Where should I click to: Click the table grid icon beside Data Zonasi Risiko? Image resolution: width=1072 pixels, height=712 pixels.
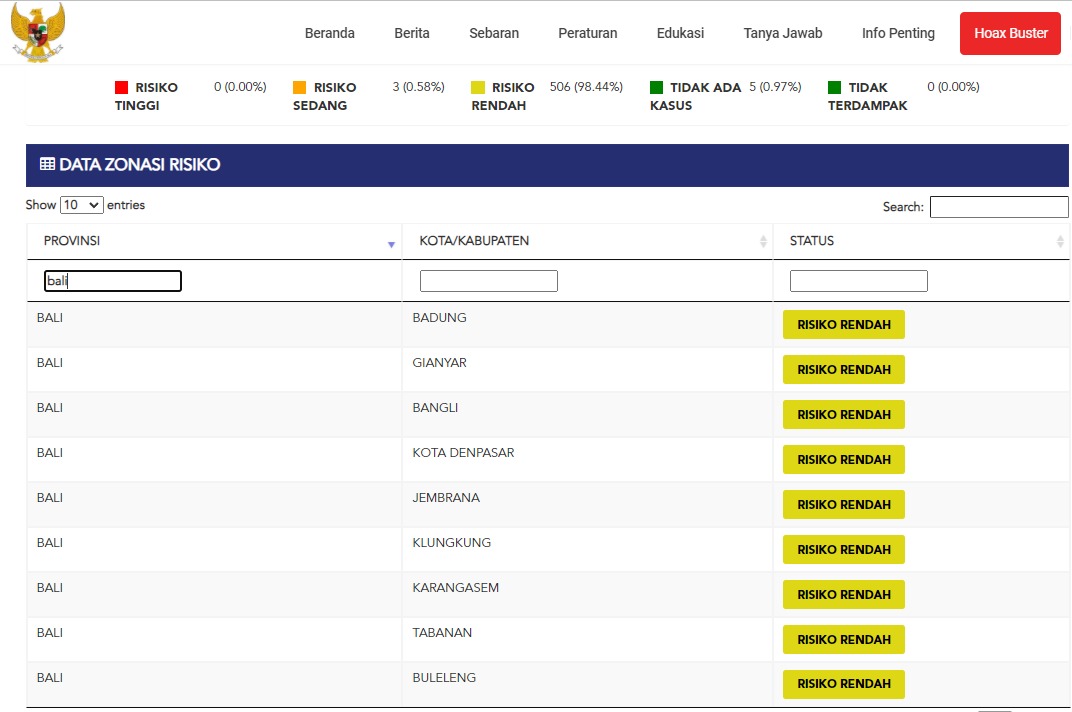(x=47, y=164)
